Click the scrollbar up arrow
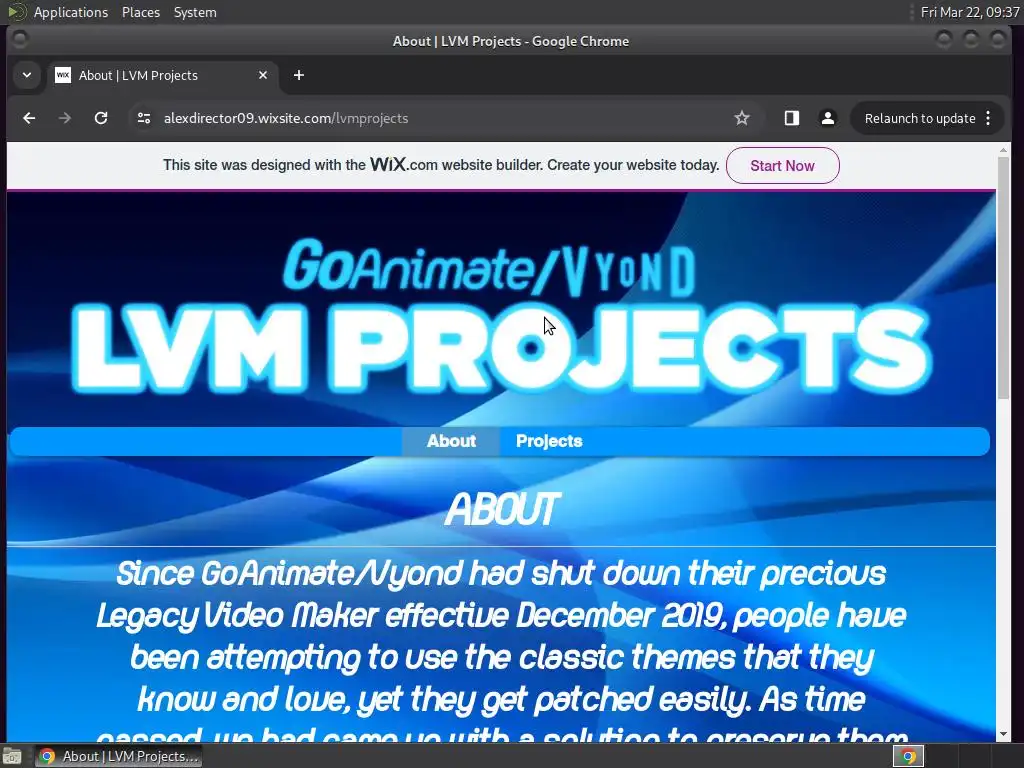Image resolution: width=1024 pixels, height=768 pixels. click(x=1004, y=151)
